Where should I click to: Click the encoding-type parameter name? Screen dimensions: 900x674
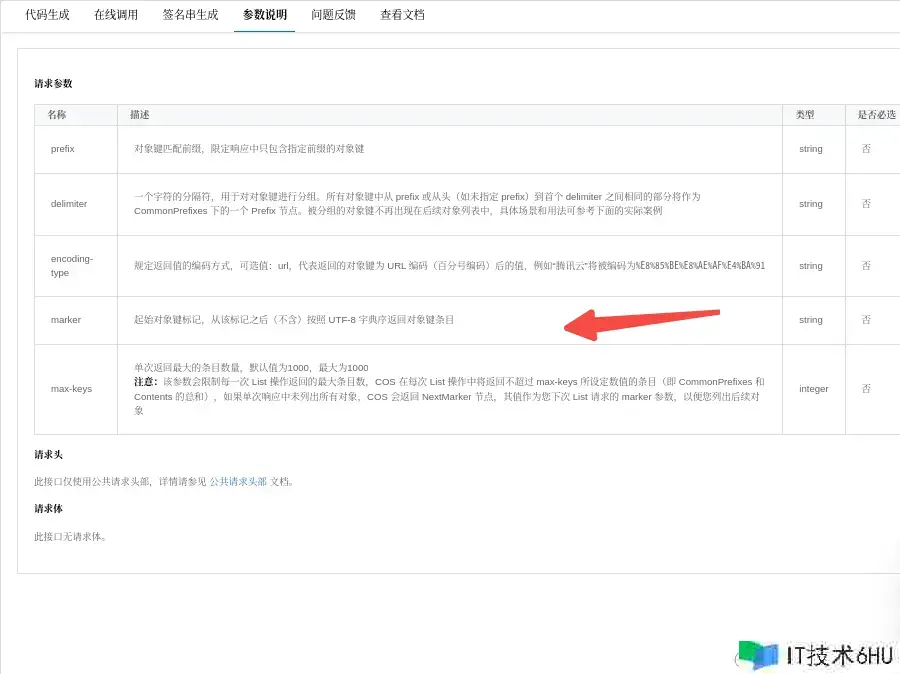[x=72, y=265]
